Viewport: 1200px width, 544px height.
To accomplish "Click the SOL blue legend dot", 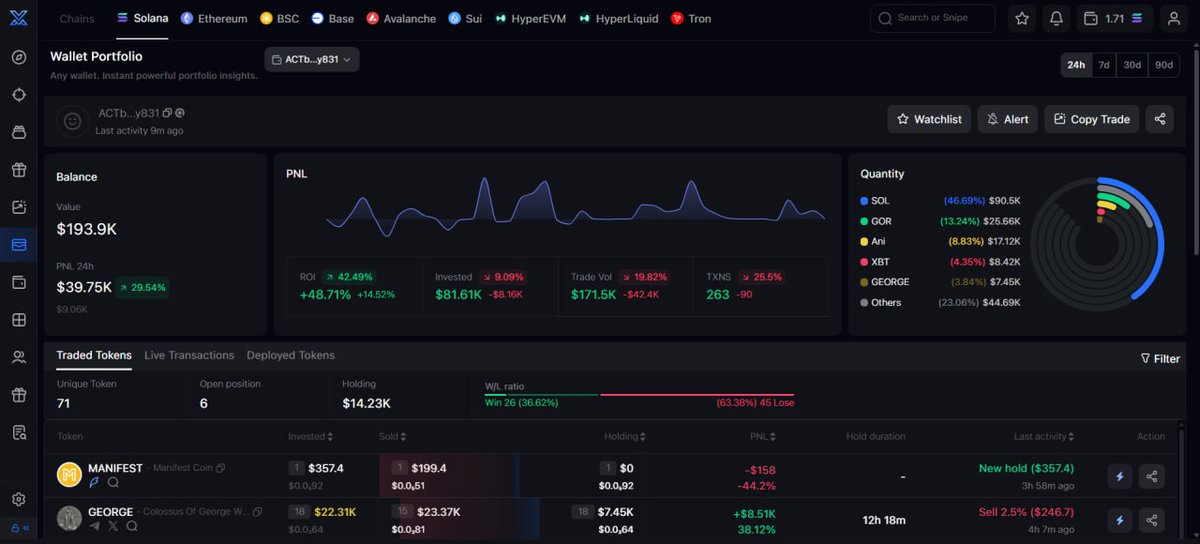I will point(864,201).
